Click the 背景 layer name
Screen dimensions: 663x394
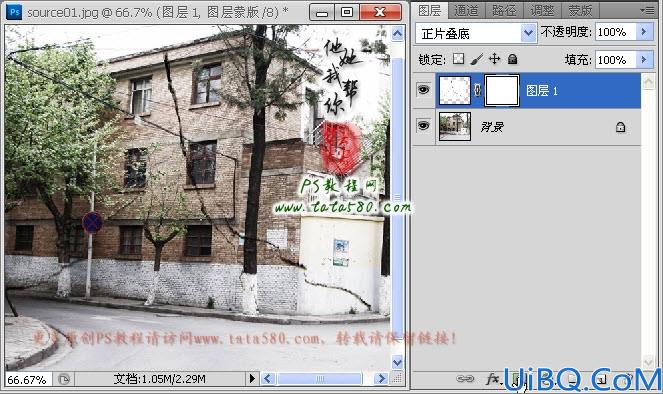tap(492, 126)
